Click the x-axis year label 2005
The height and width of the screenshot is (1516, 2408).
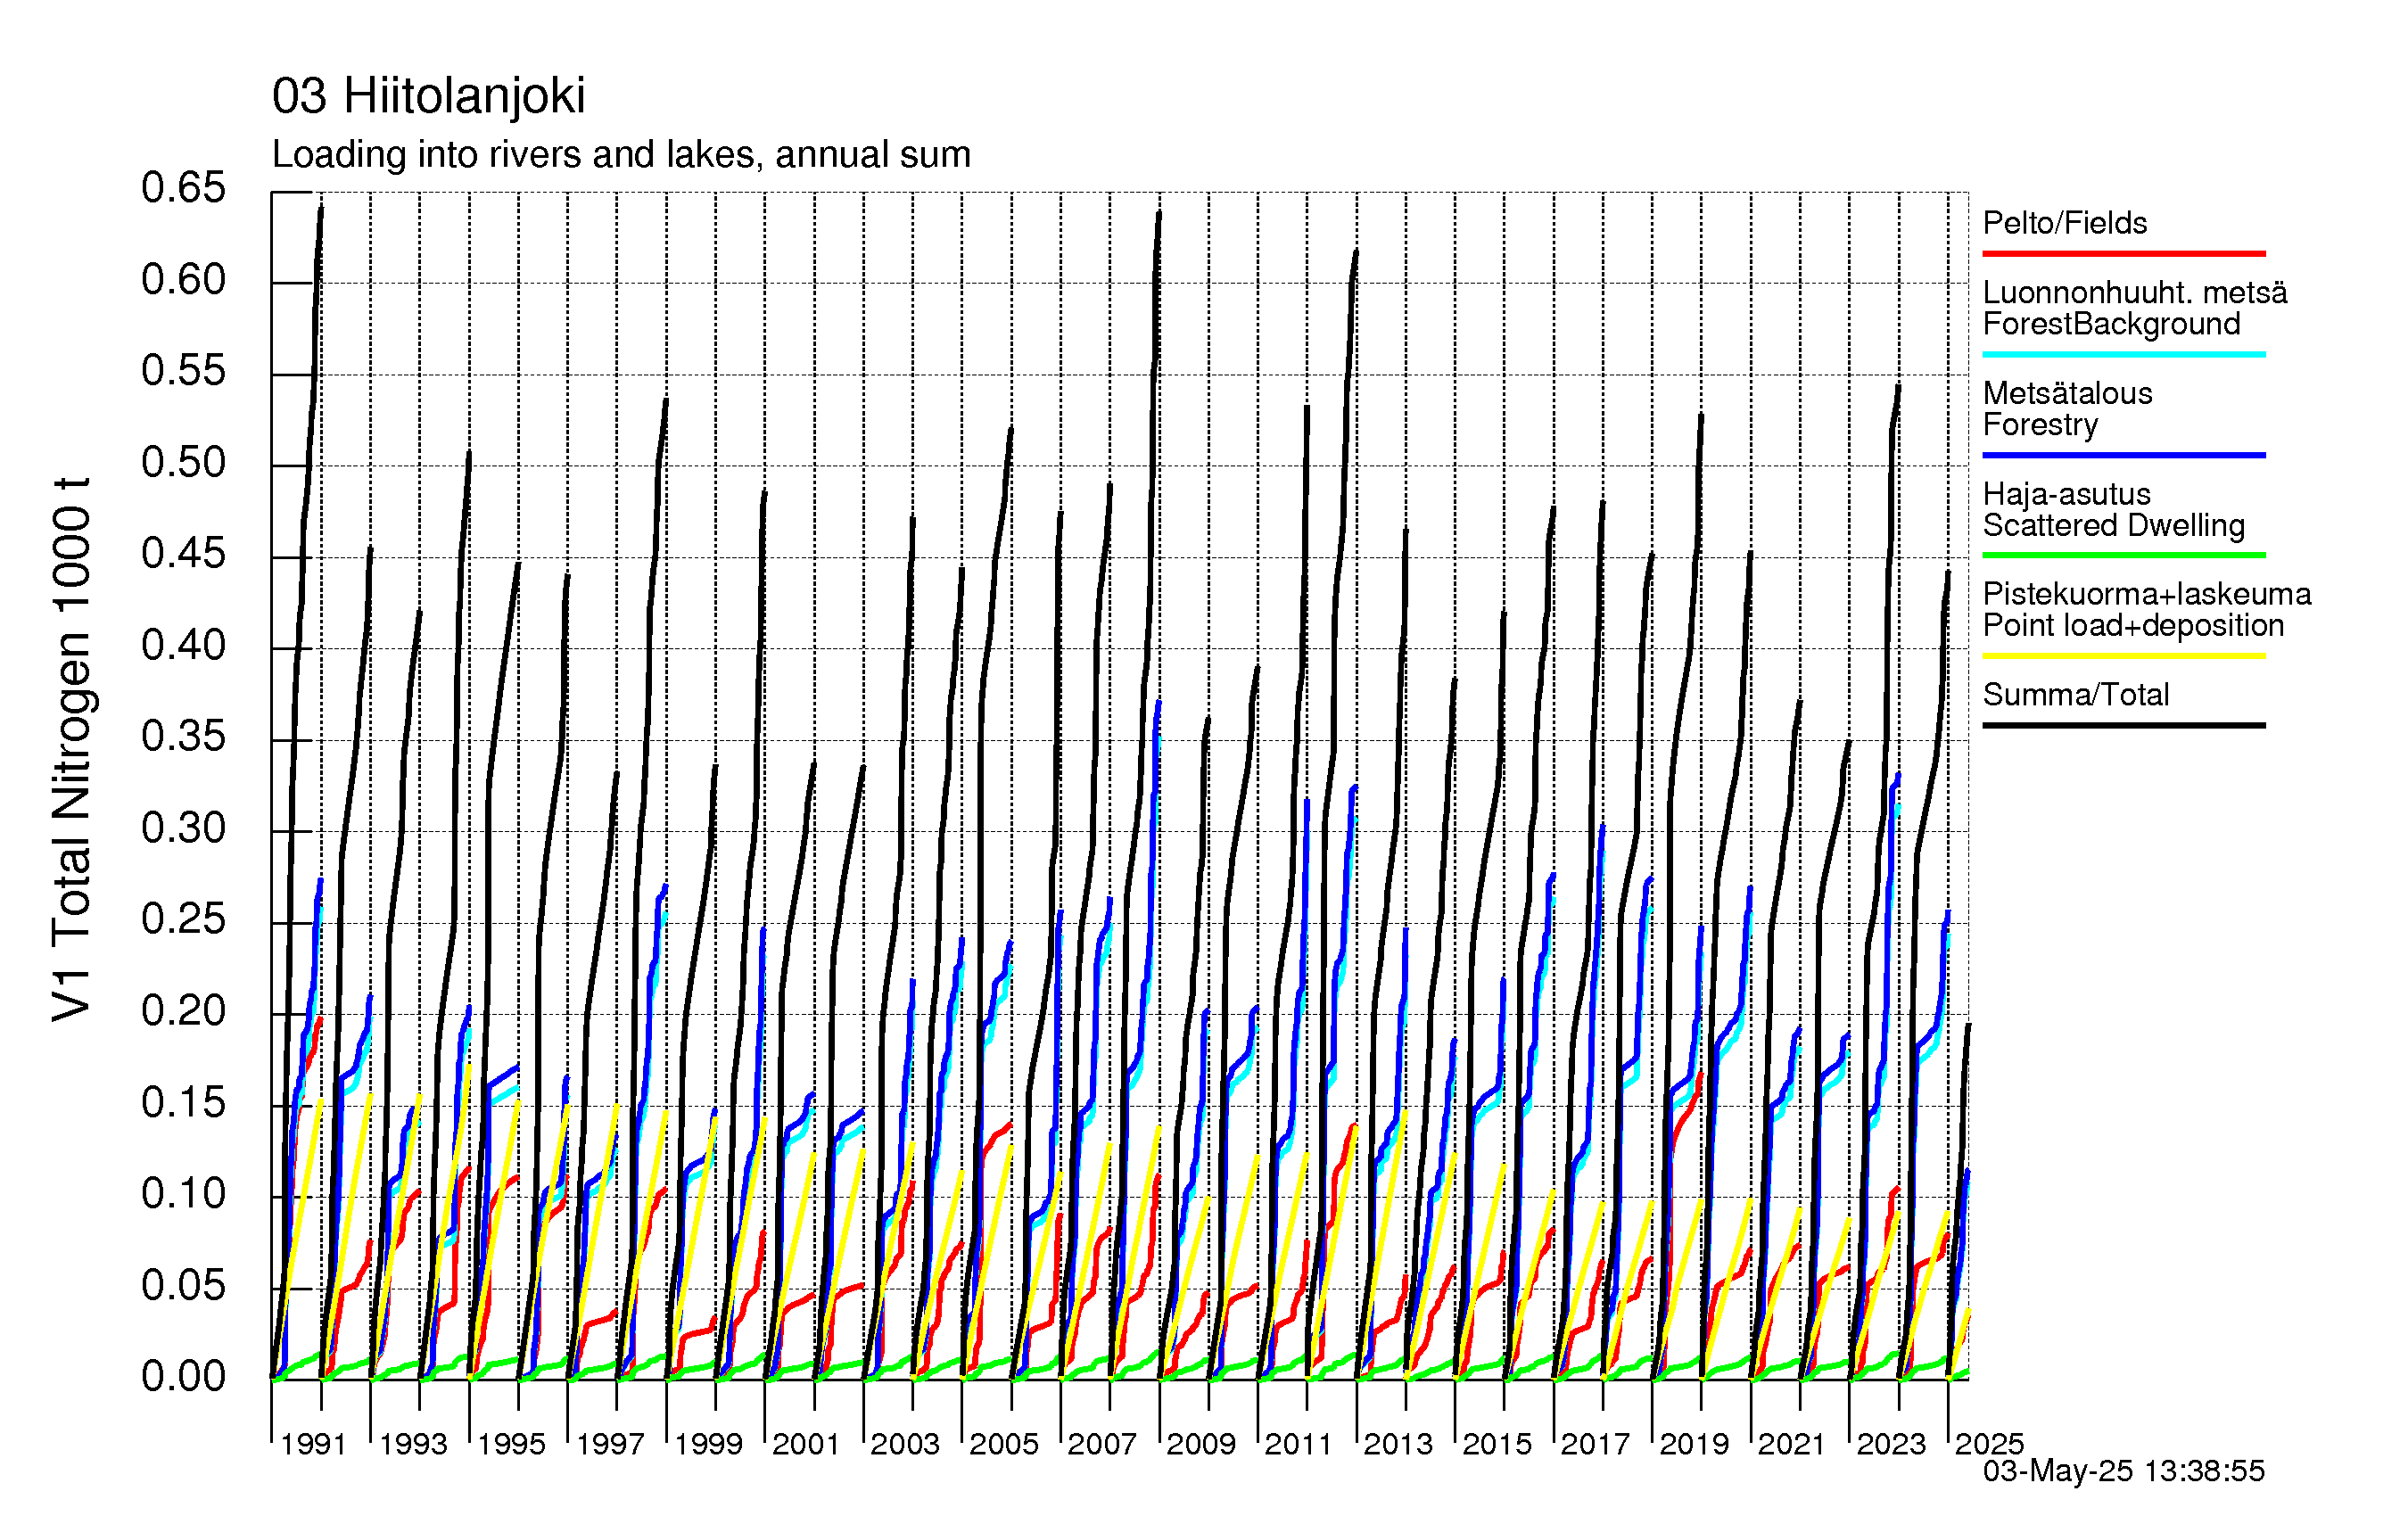[1004, 1445]
